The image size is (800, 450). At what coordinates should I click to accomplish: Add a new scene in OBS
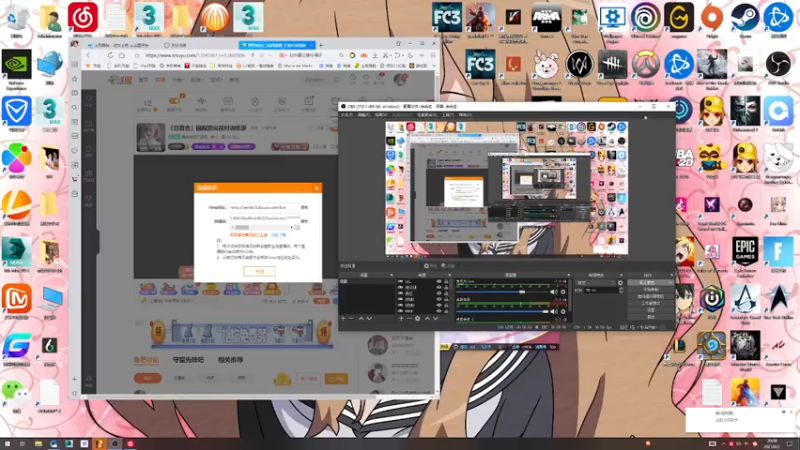tap(343, 318)
